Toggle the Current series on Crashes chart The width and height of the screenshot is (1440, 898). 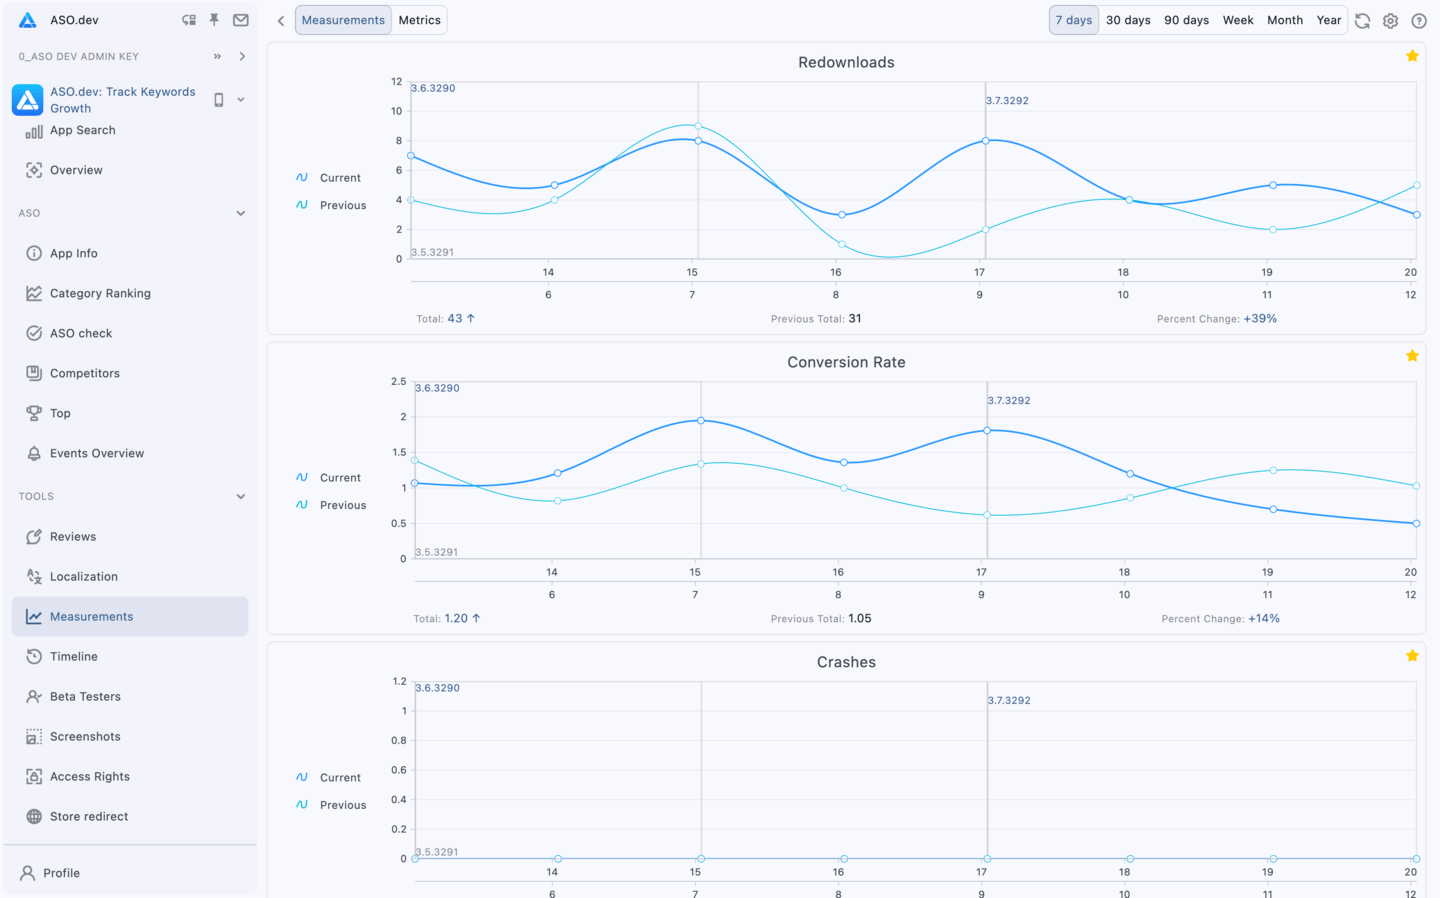[x=332, y=777]
